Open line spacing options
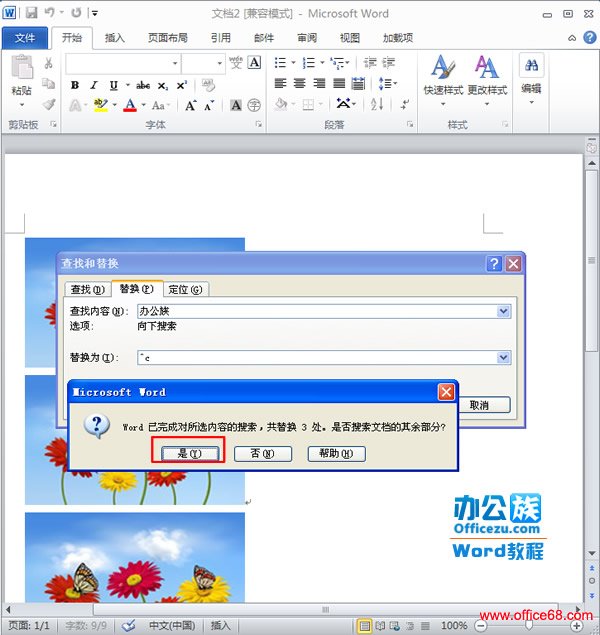This screenshot has width=600, height=635. [x=388, y=84]
